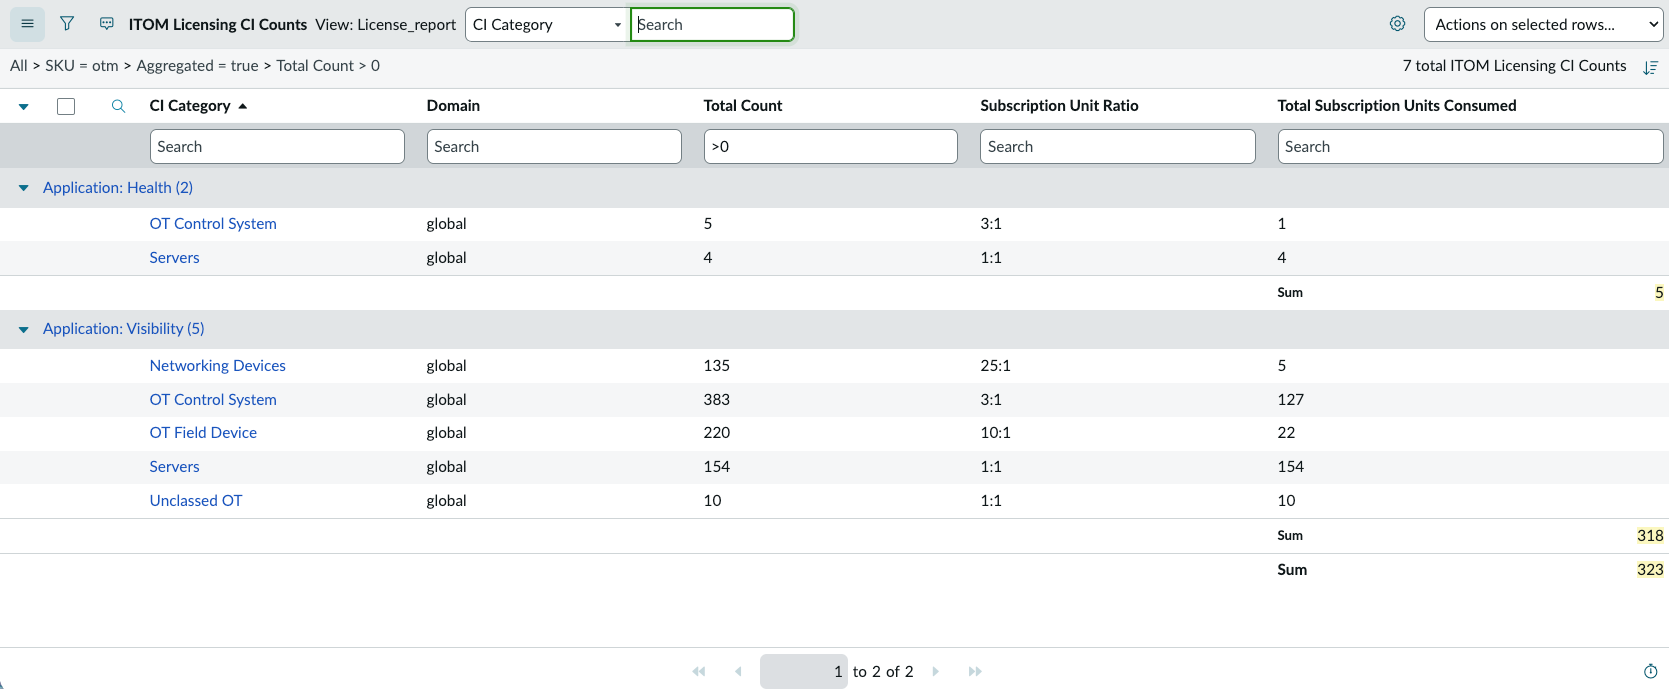Go to next page arrow
Viewport: 1669px width, 689px height.
coord(936,671)
